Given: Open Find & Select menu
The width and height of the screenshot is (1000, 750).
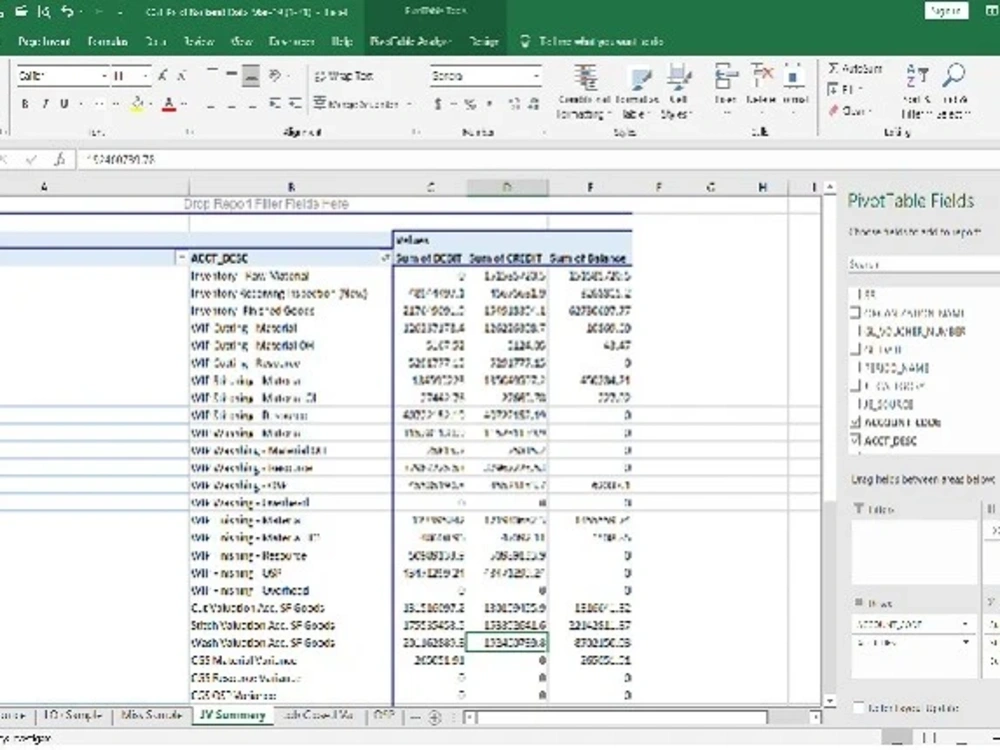Looking at the screenshot, I should [954, 91].
